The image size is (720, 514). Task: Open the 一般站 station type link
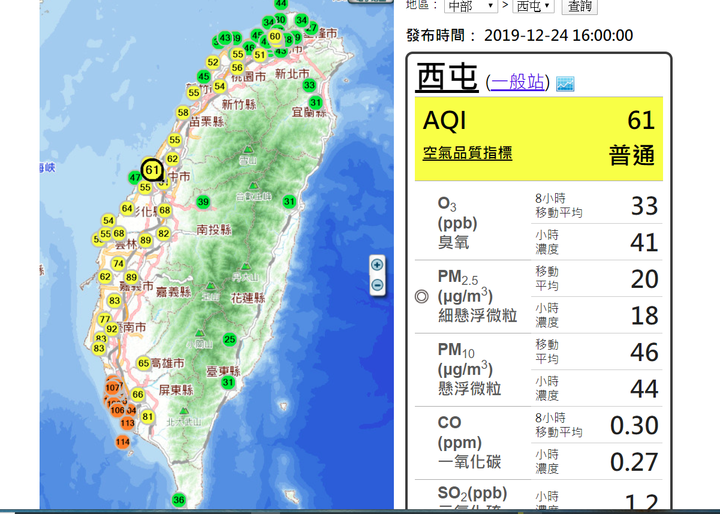[518, 82]
